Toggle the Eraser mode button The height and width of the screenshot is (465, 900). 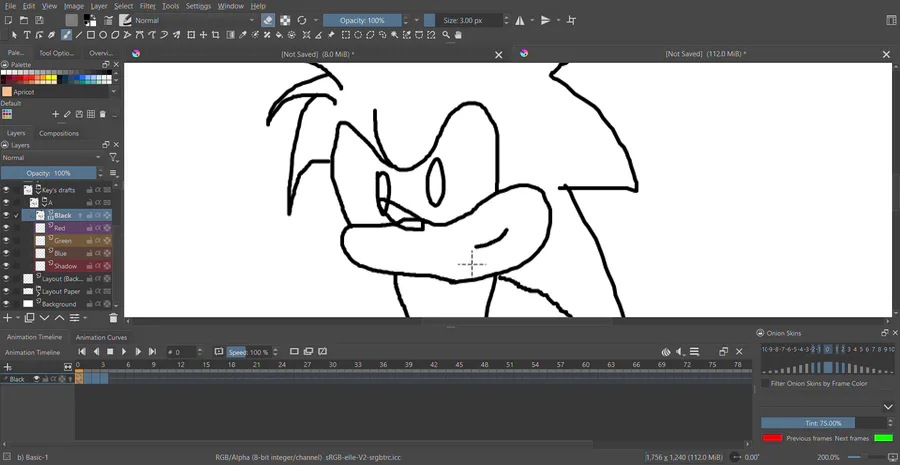click(268, 20)
